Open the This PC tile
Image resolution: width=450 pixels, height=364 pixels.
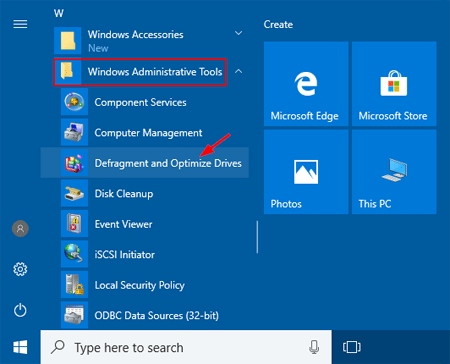[394, 172]
